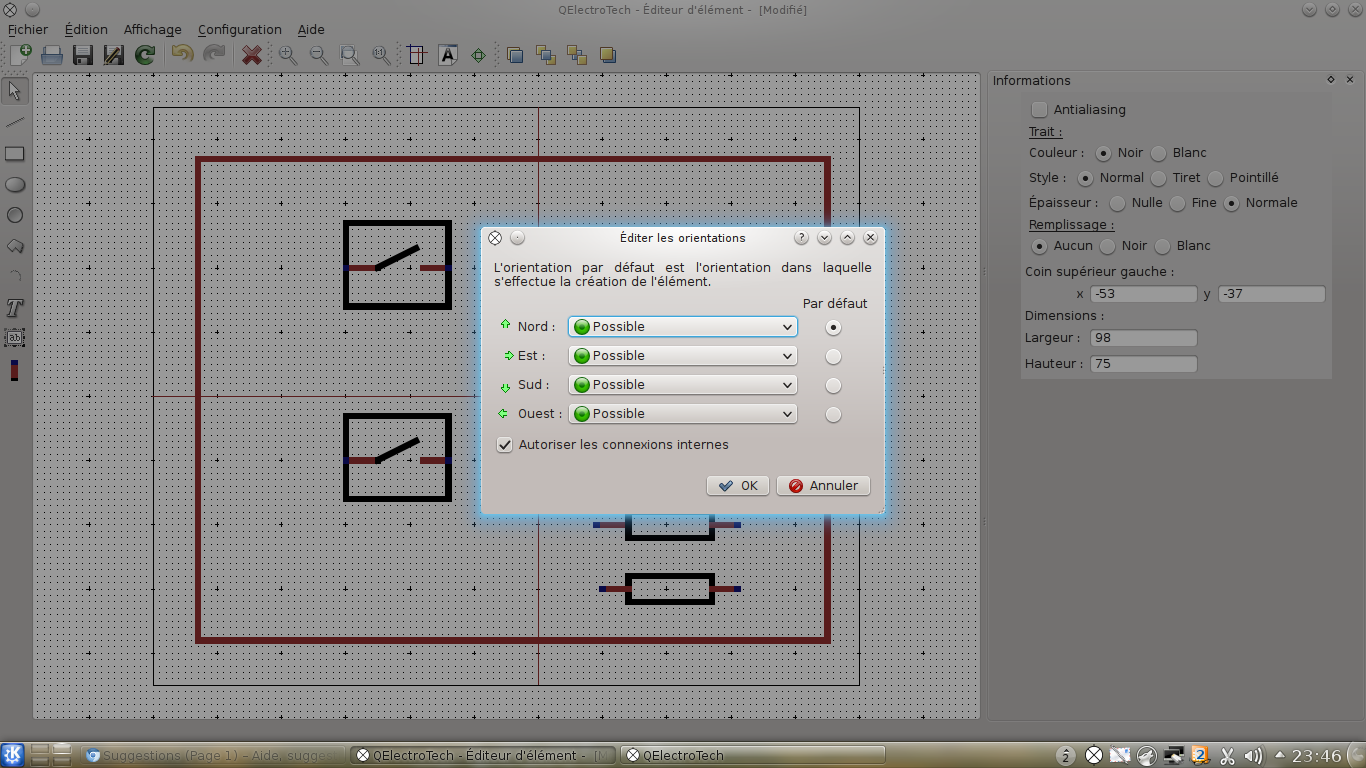The width and height of the screenshot is (1366, 768).
Task: Click the Hauteur input field
Action: pyautogui.click(x=1143, y=364)
